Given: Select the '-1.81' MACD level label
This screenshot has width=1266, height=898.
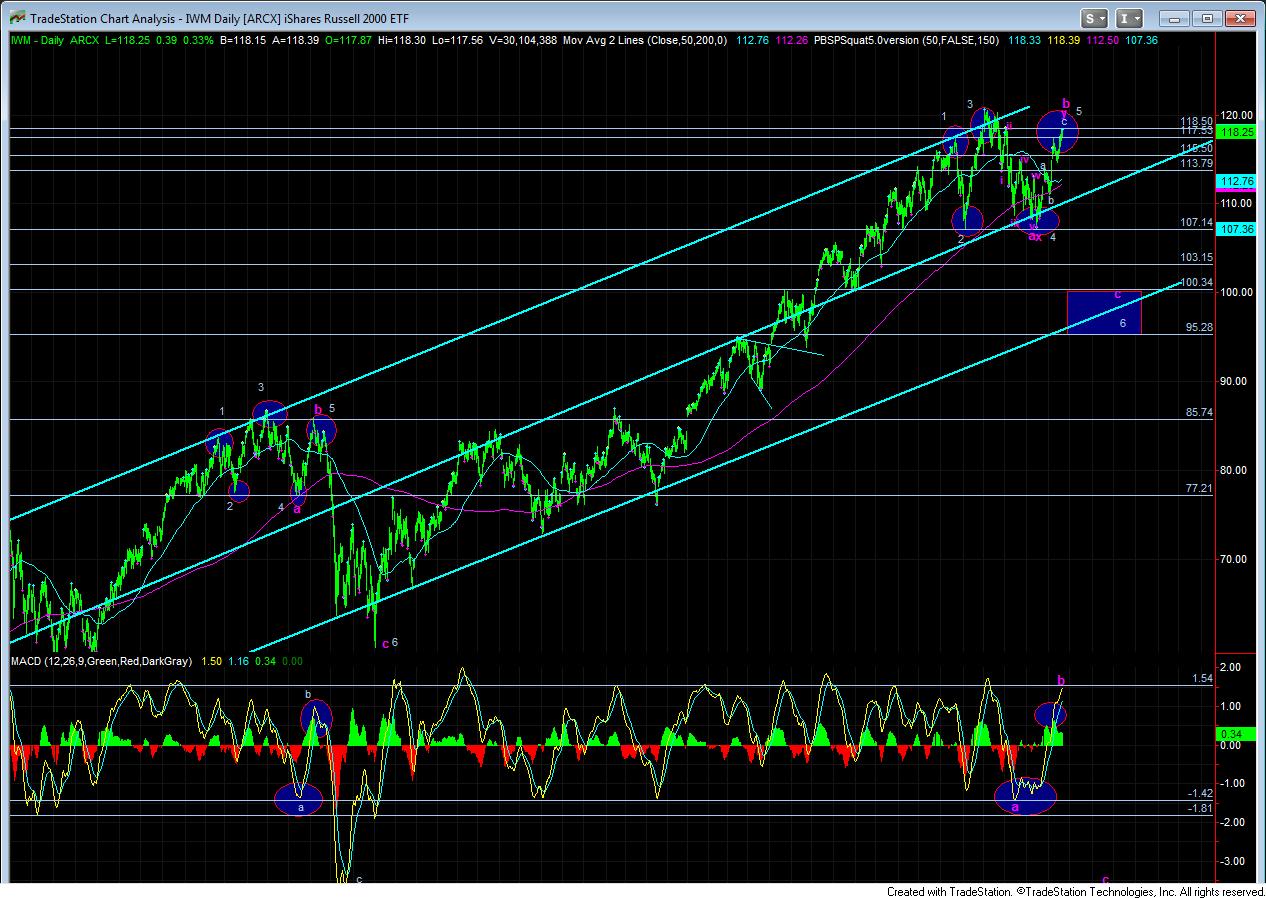Looking at the screenshot, I should 1200,808.
